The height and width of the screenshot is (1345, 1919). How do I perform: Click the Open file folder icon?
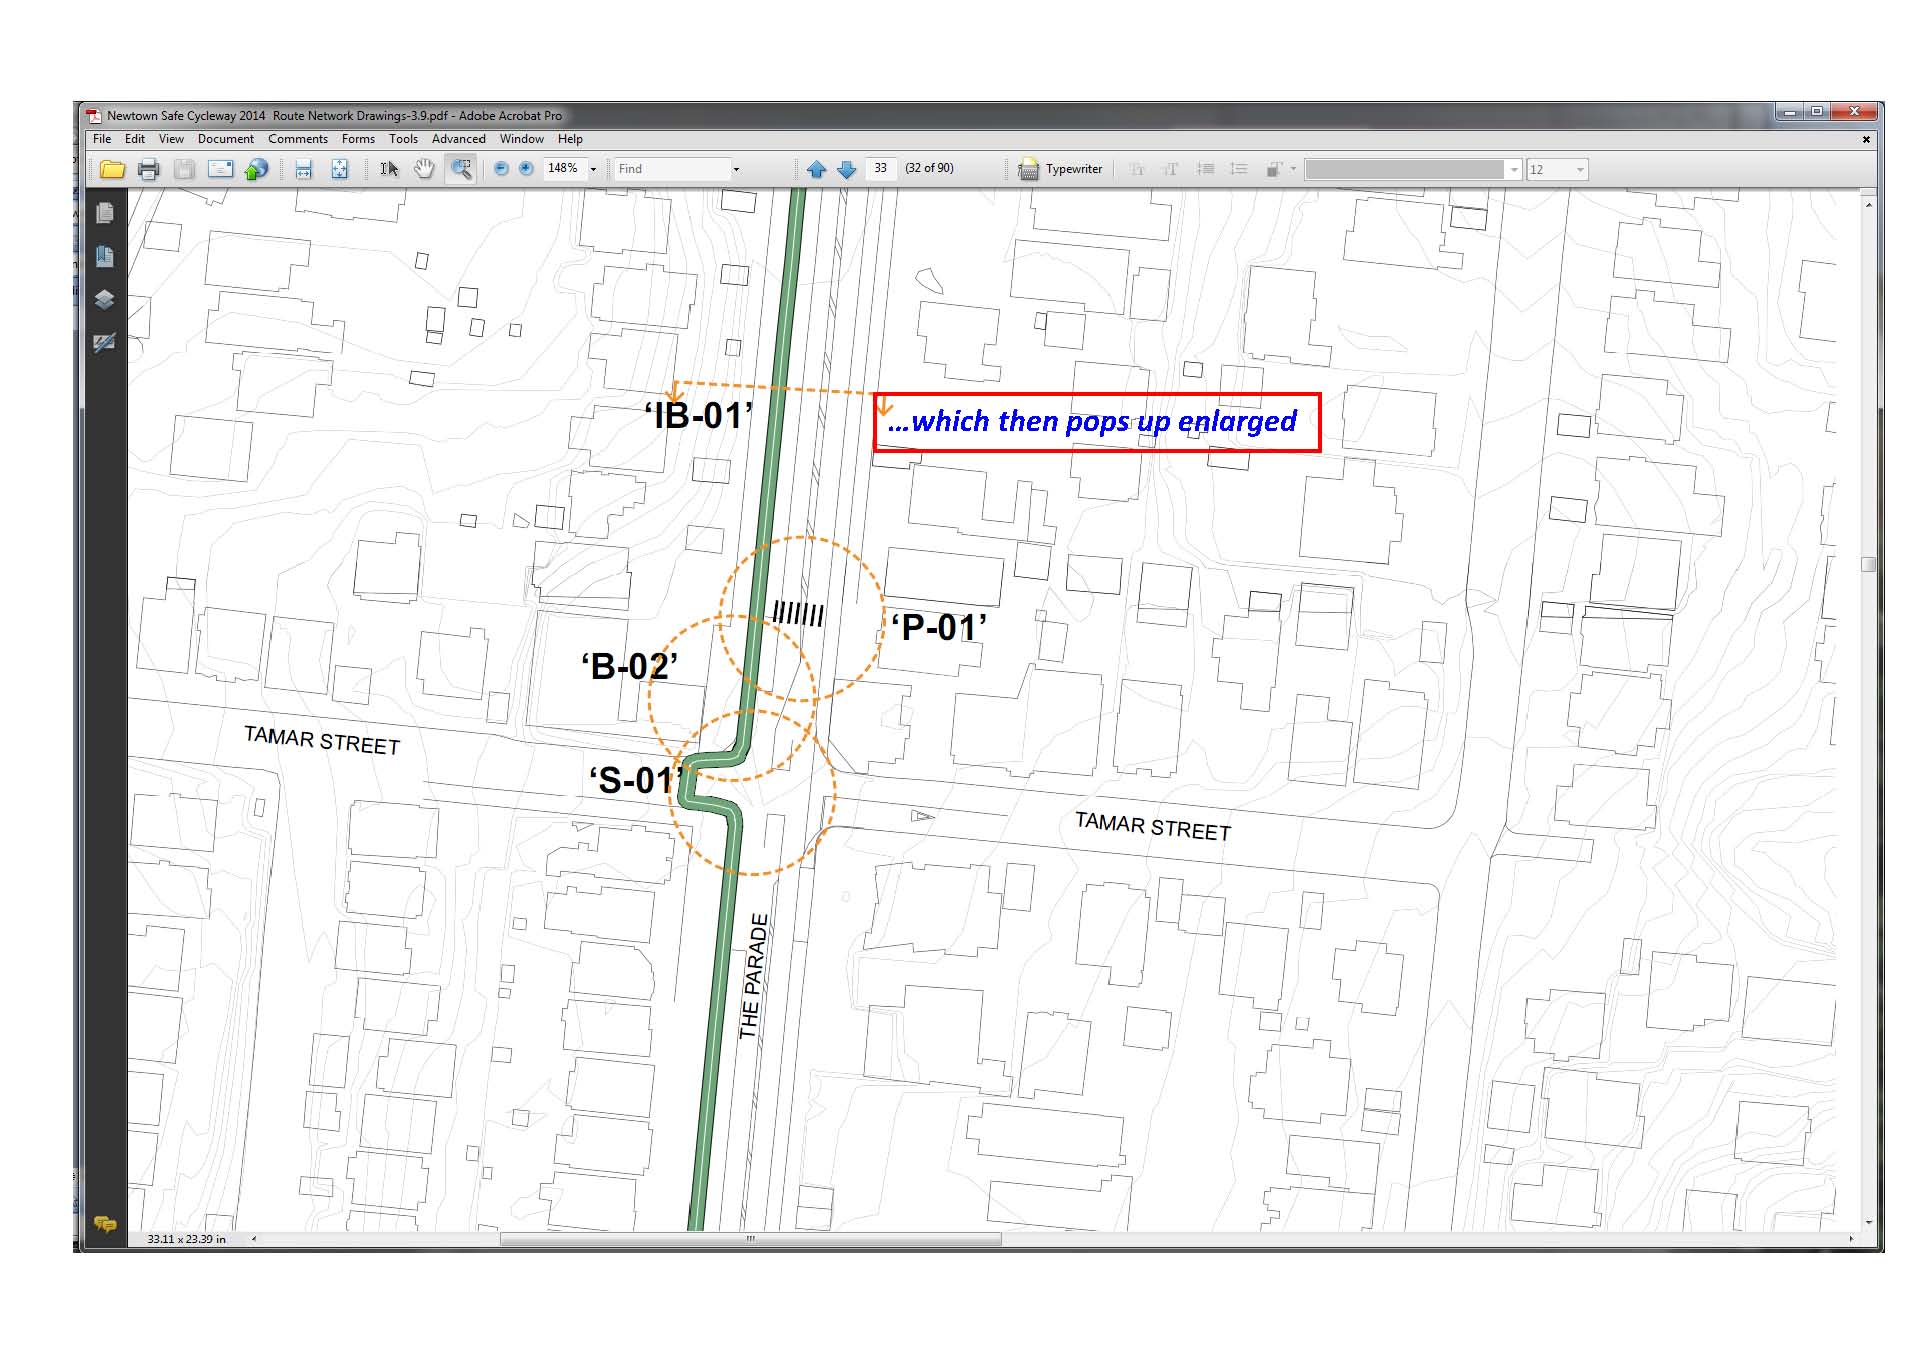(112, 169)
